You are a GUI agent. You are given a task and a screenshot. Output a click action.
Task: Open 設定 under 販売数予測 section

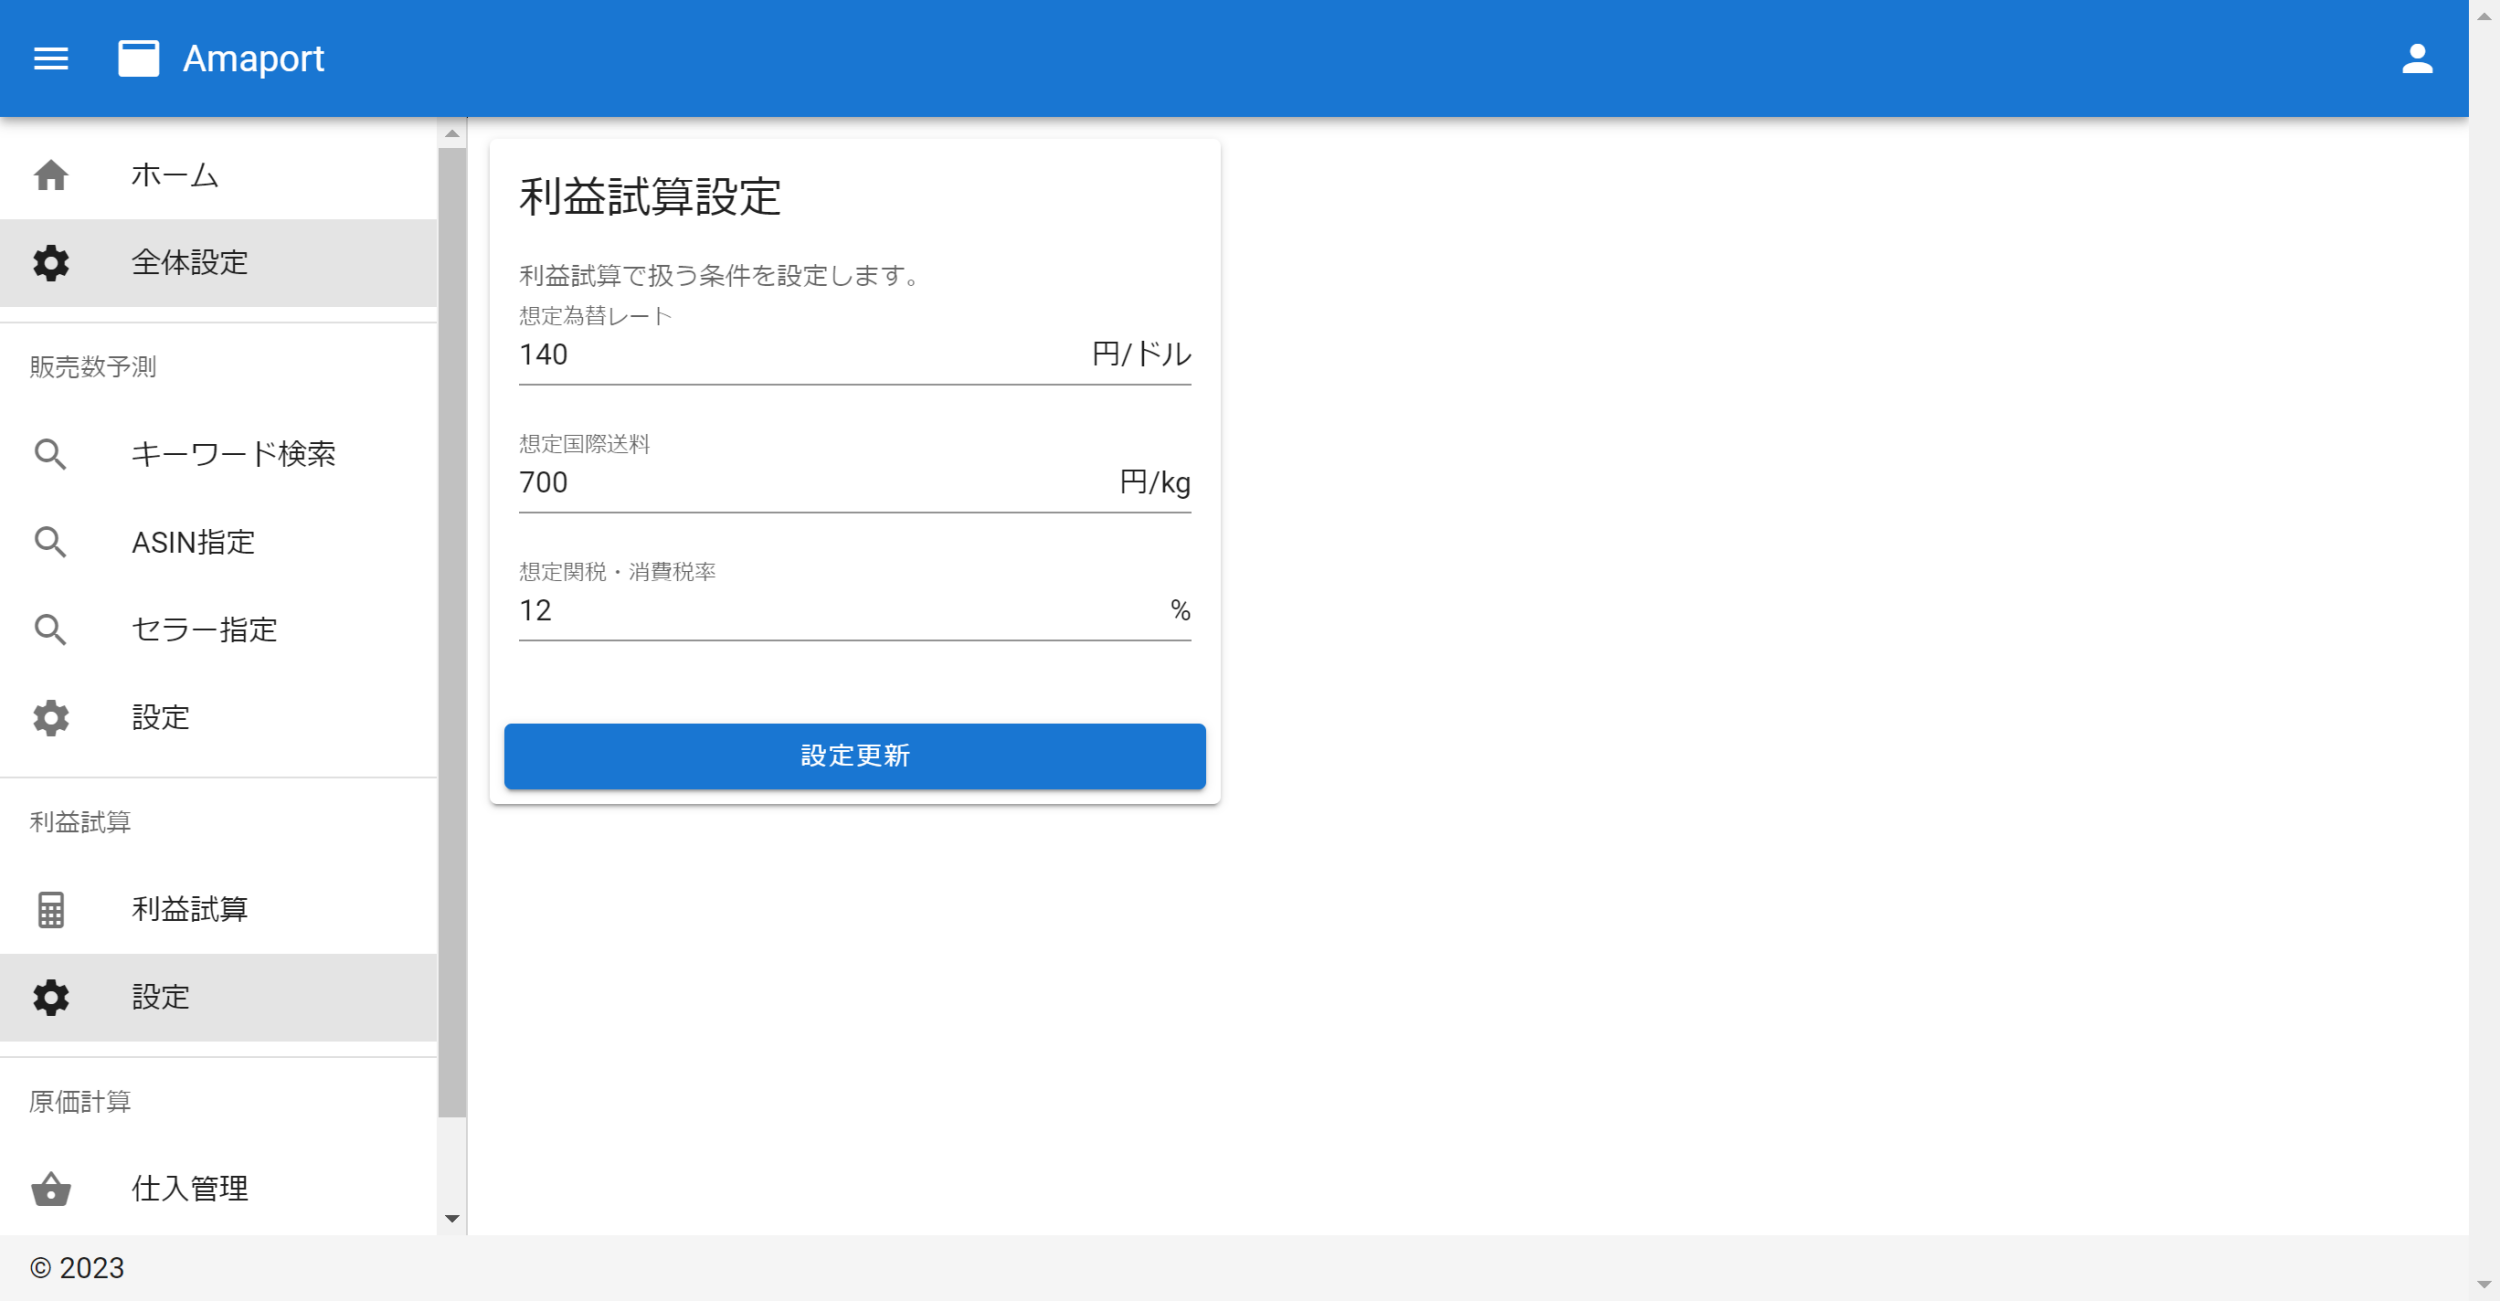pos(160,718)
